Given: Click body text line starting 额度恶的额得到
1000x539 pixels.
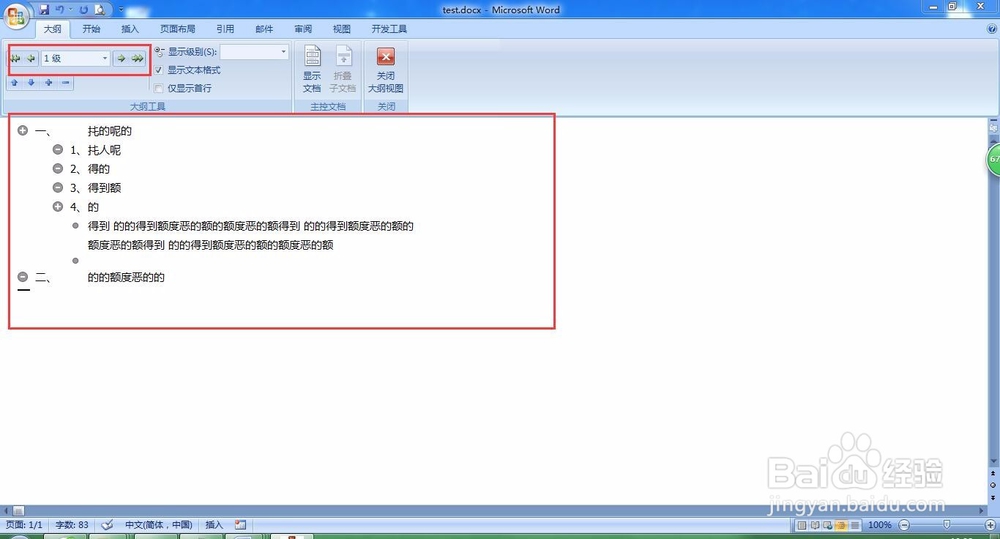Looking at the screenshot, I should point(210,245).
